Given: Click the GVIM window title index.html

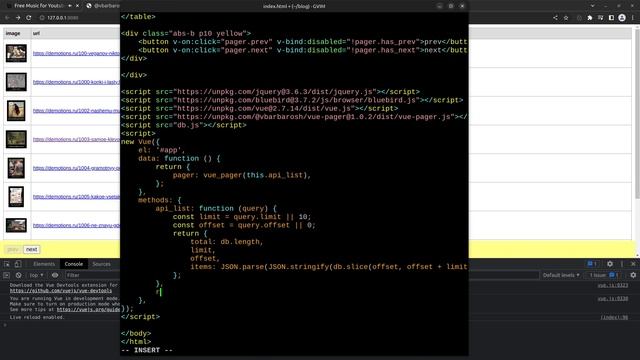Looking at the screenshot, I should click(294, 6).
